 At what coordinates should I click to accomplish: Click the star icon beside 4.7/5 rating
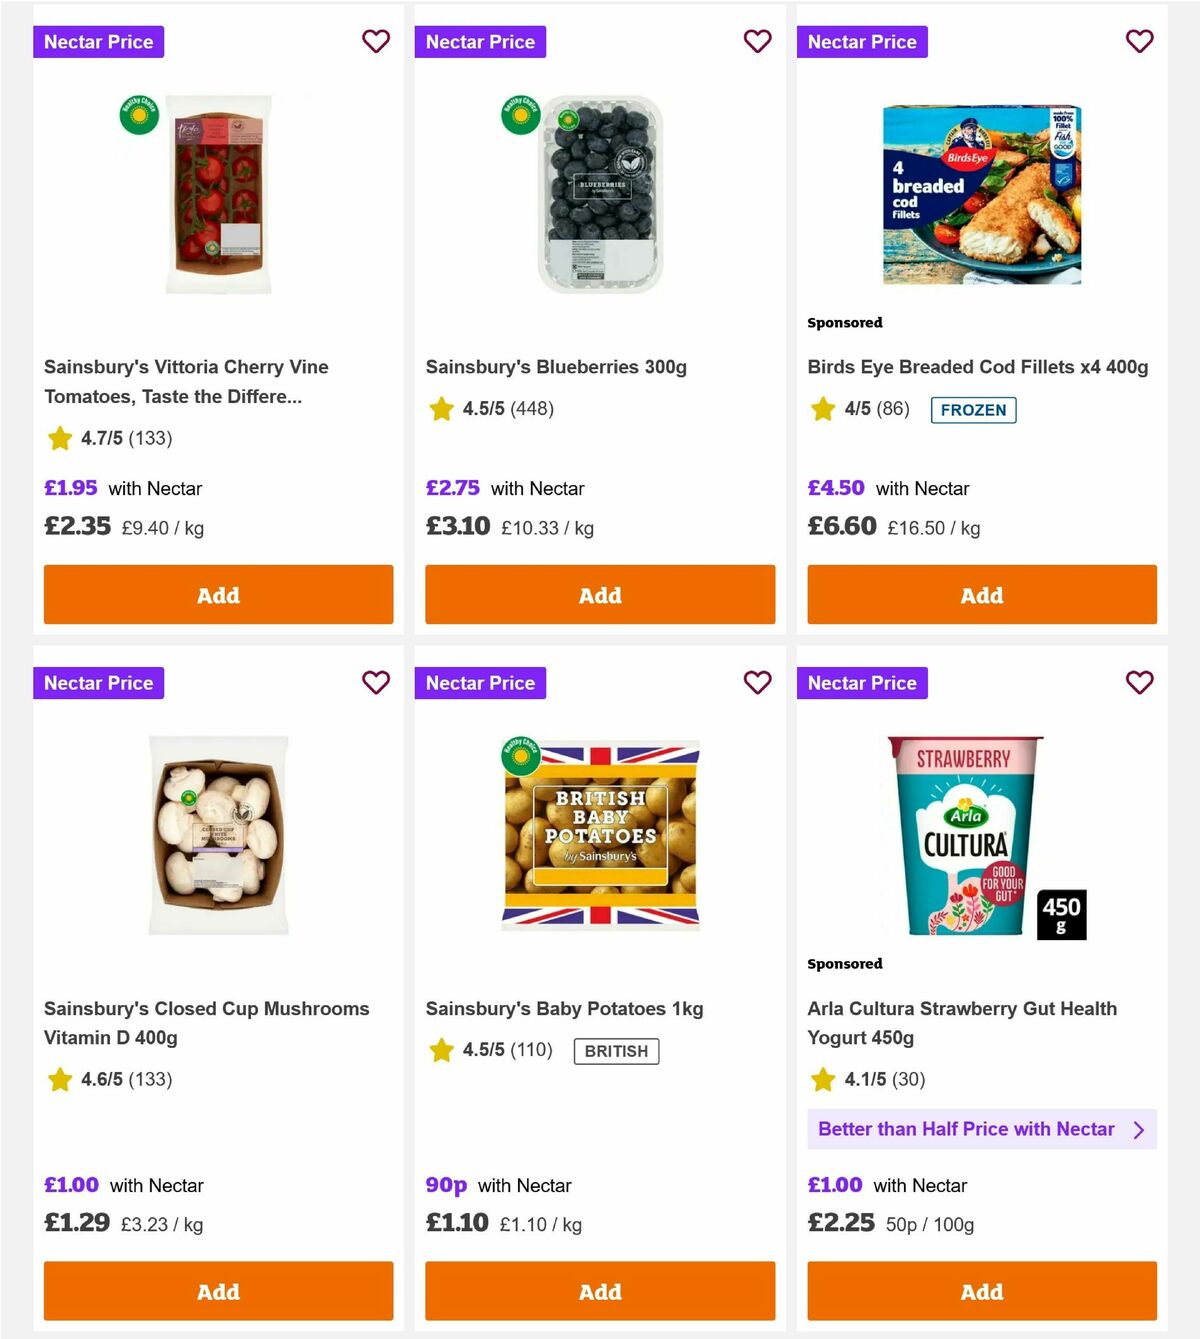click(x=58, y=438)
